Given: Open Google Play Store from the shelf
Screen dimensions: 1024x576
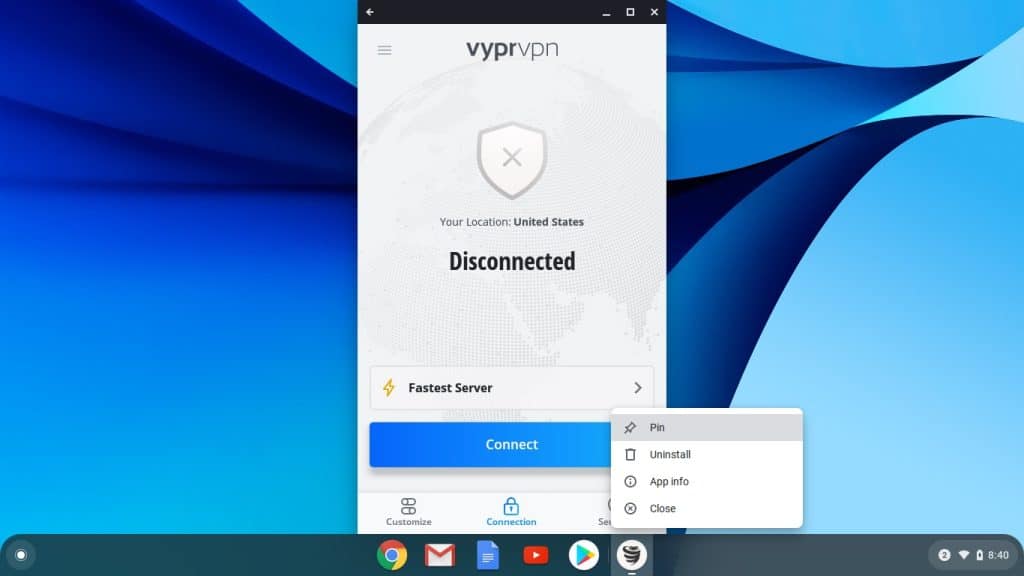Looking at the screenshot, I should (584, 555).
